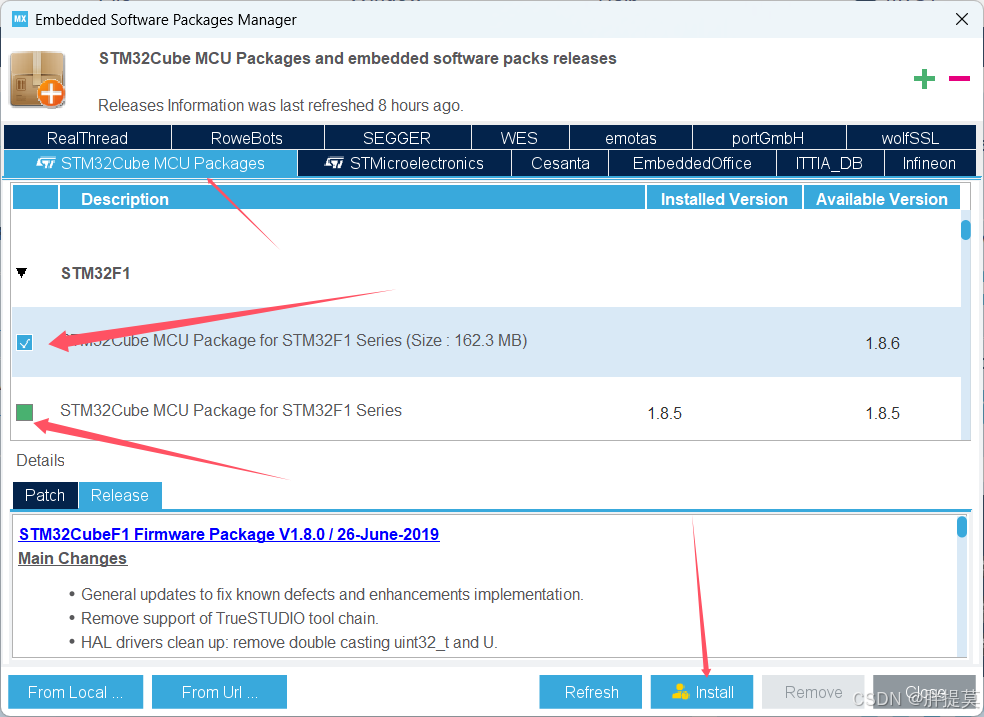Viewport: 984px width, 717px height.
Task: Click the Install button
Action: tap(702, 692)
